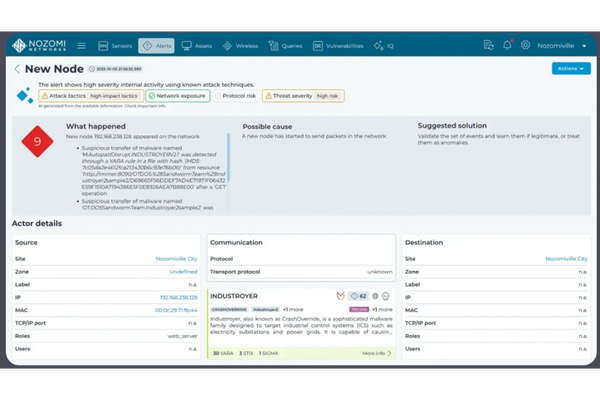Open the IQ assistant
Image resolution: width=600 pixels, height=400 pixels.
384,46
